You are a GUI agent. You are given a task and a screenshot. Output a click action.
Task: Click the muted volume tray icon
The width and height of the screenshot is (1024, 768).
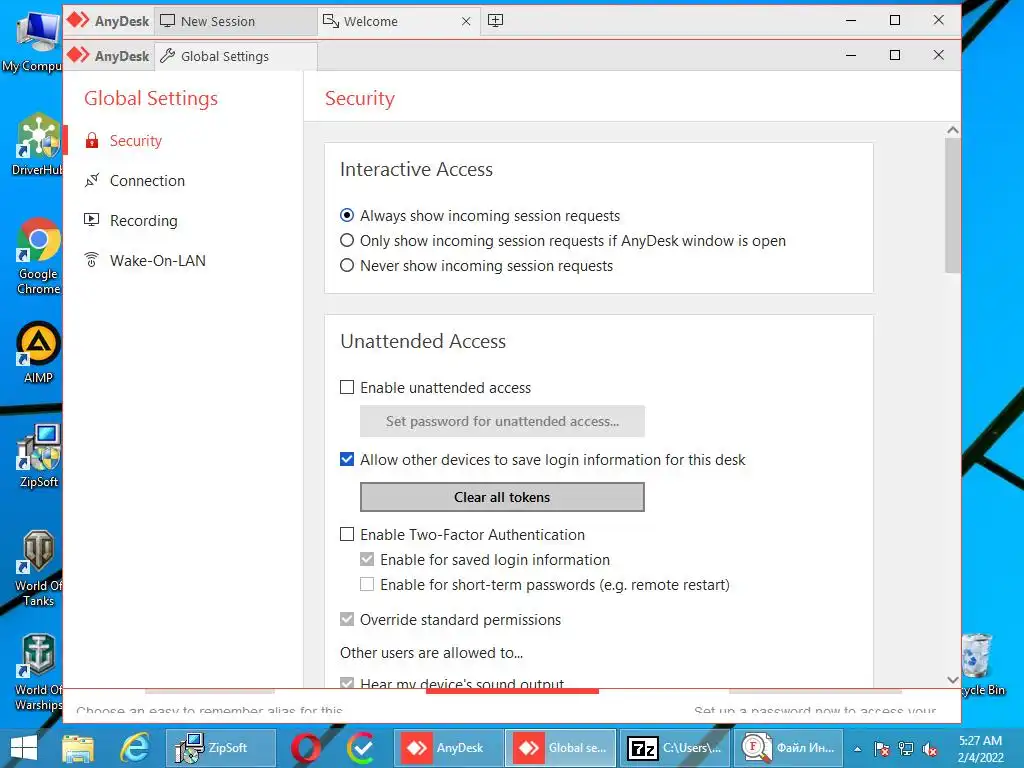tap(930, 749)
